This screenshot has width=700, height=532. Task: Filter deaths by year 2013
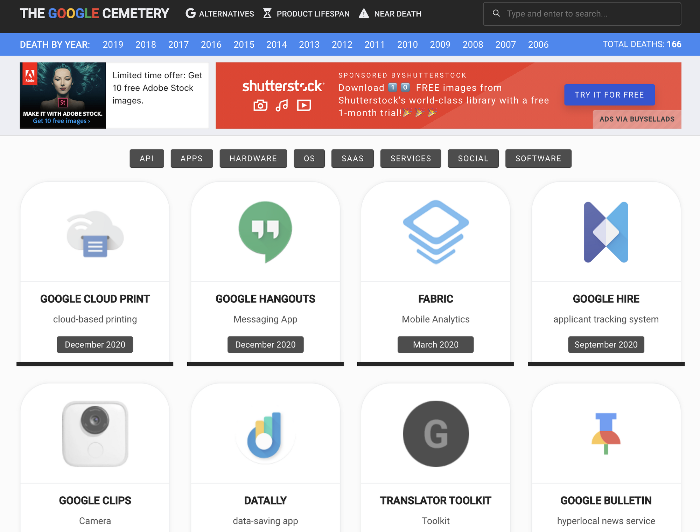click(309, 45)
